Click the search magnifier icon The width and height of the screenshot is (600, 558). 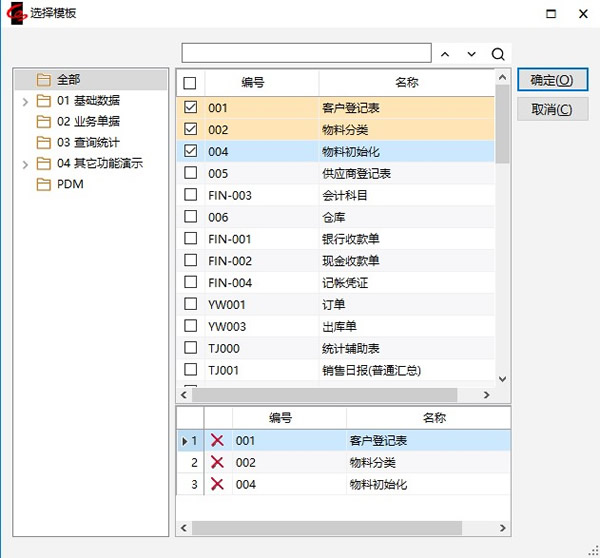(498, 54)
